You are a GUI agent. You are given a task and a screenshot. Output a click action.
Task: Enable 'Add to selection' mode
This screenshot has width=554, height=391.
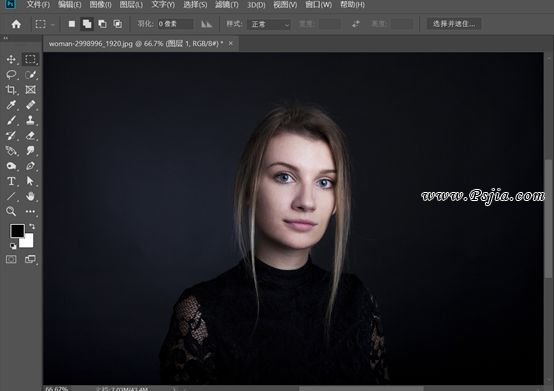87,24
